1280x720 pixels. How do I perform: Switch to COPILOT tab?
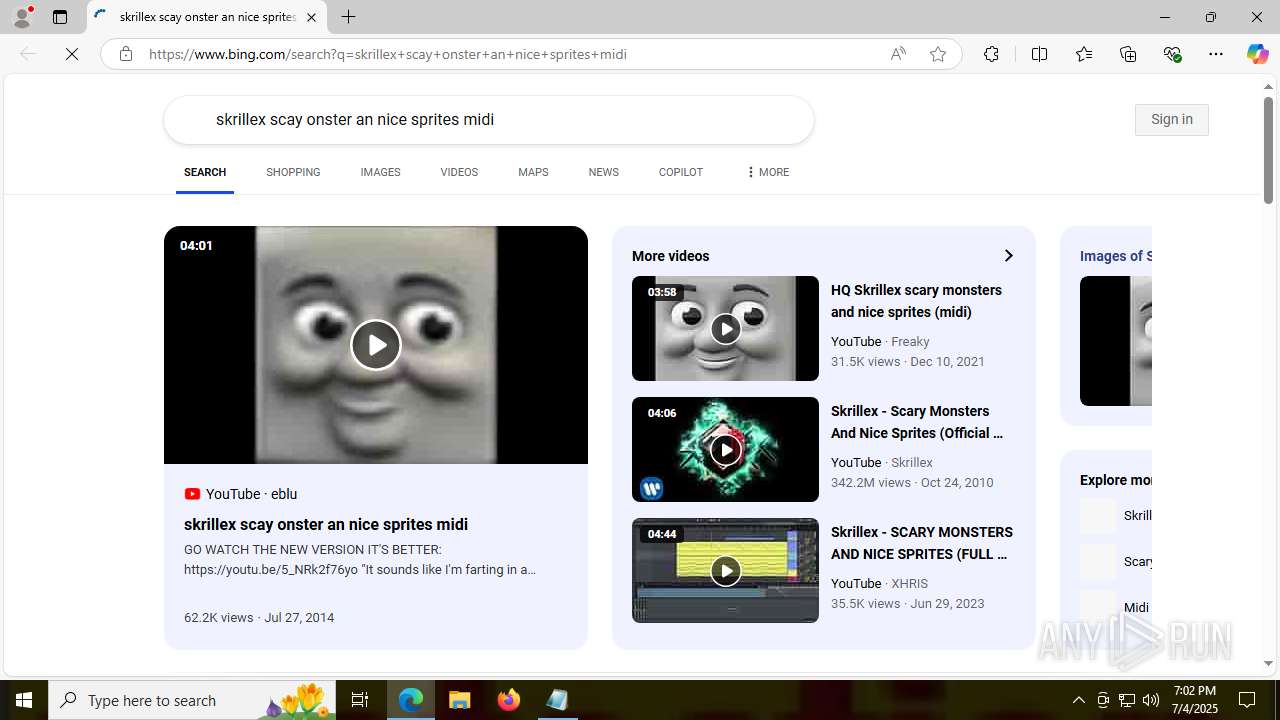(x=680, y=172)
